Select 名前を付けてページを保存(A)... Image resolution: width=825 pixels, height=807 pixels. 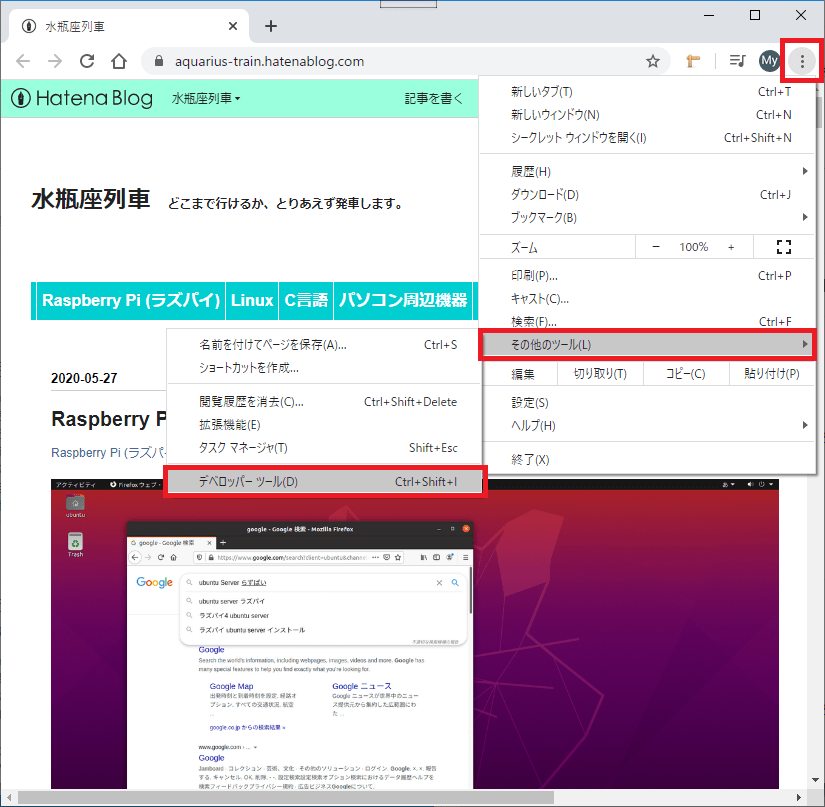(325, 345)
